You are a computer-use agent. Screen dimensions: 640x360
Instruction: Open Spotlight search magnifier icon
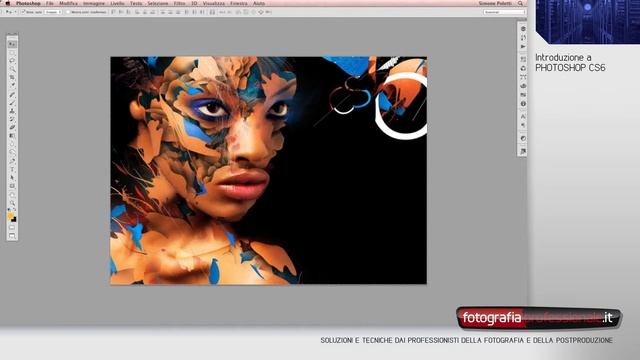[x=520, y=3]
